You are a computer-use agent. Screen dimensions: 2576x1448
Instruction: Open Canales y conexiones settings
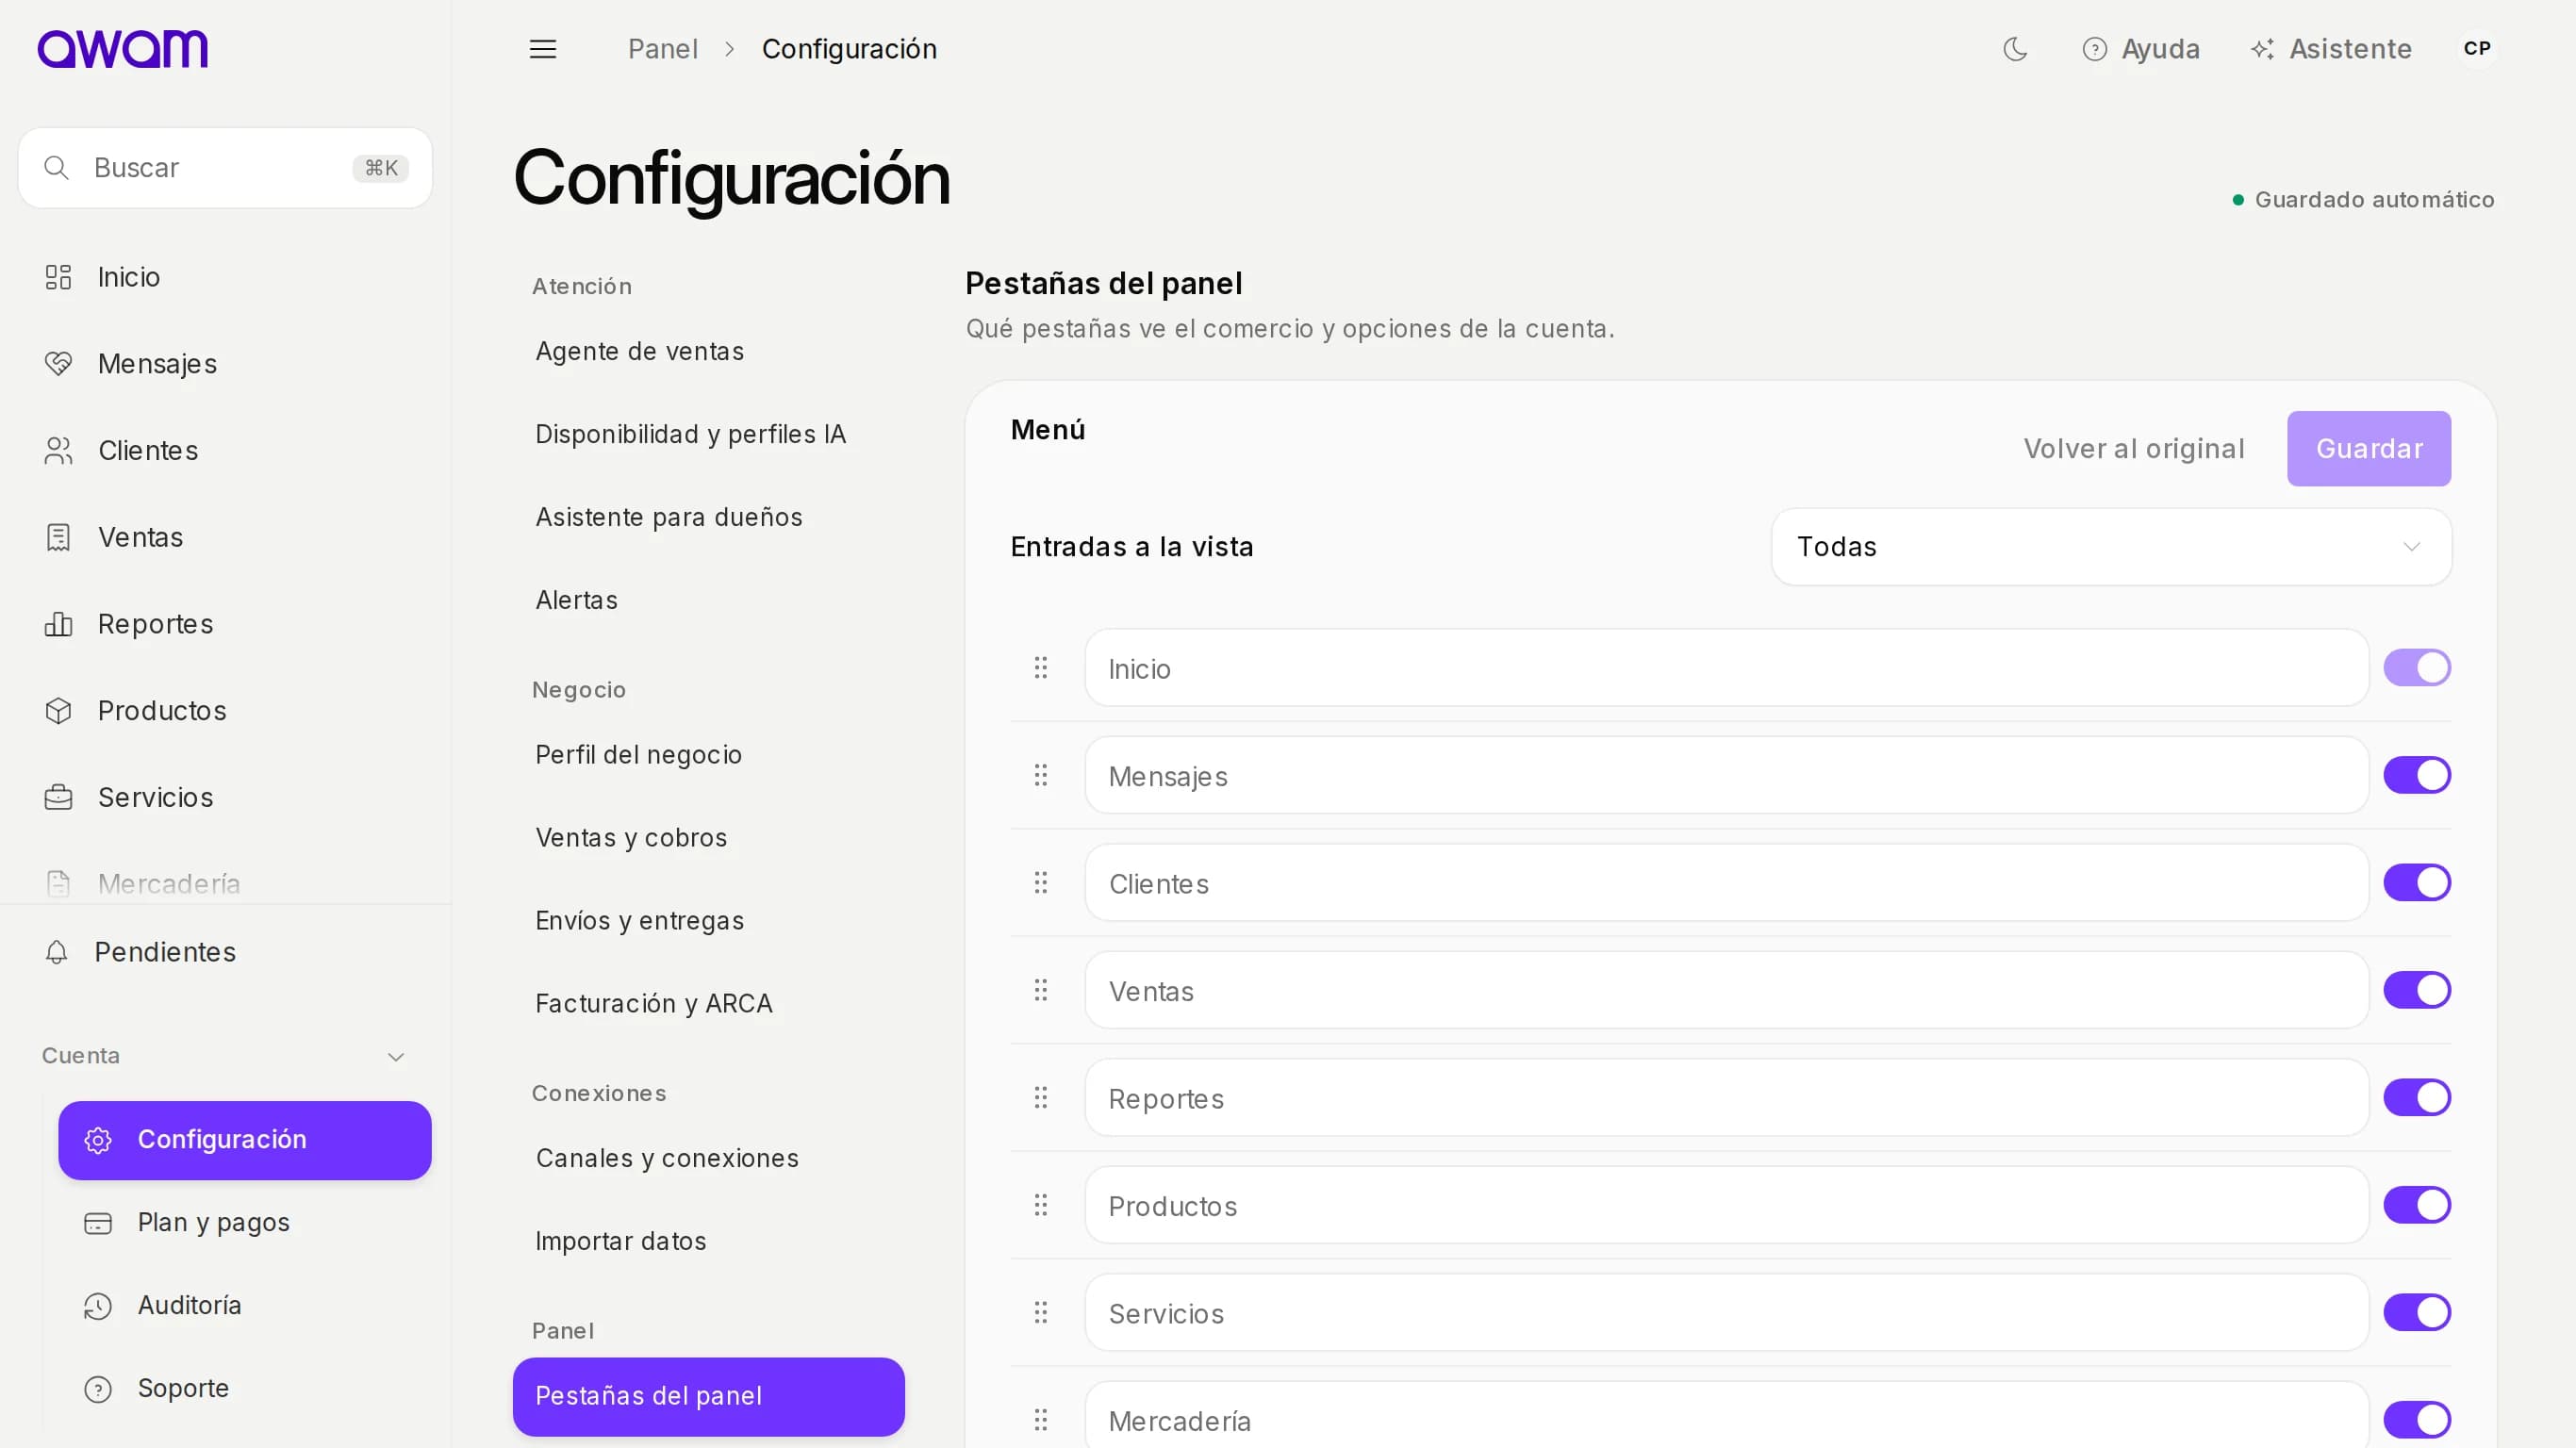(708, 1158)
